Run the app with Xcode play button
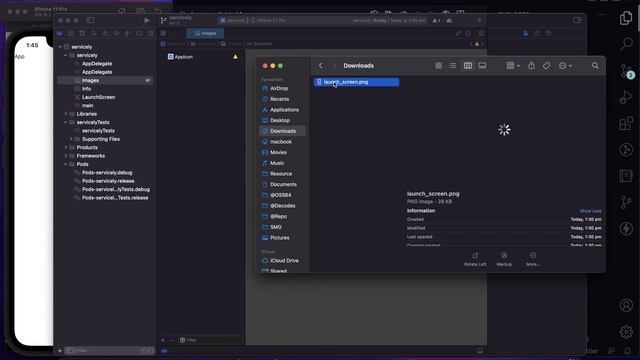 click(x=147, y=20)
